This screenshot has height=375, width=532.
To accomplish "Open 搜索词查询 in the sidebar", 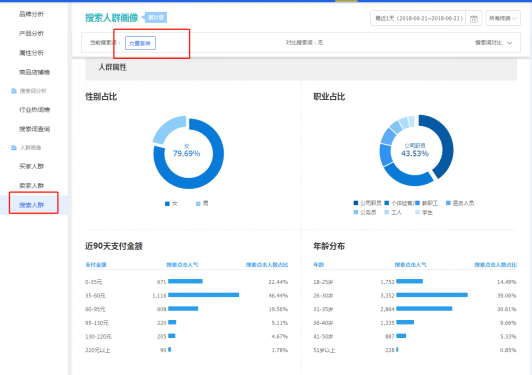I will 34,129.
